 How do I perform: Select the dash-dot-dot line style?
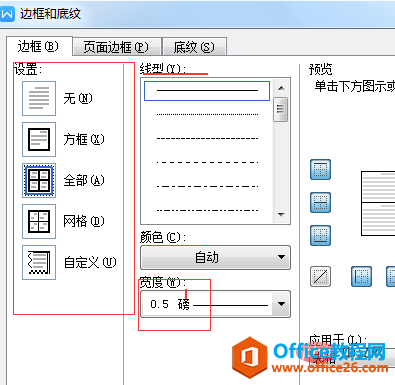(207, 210)
